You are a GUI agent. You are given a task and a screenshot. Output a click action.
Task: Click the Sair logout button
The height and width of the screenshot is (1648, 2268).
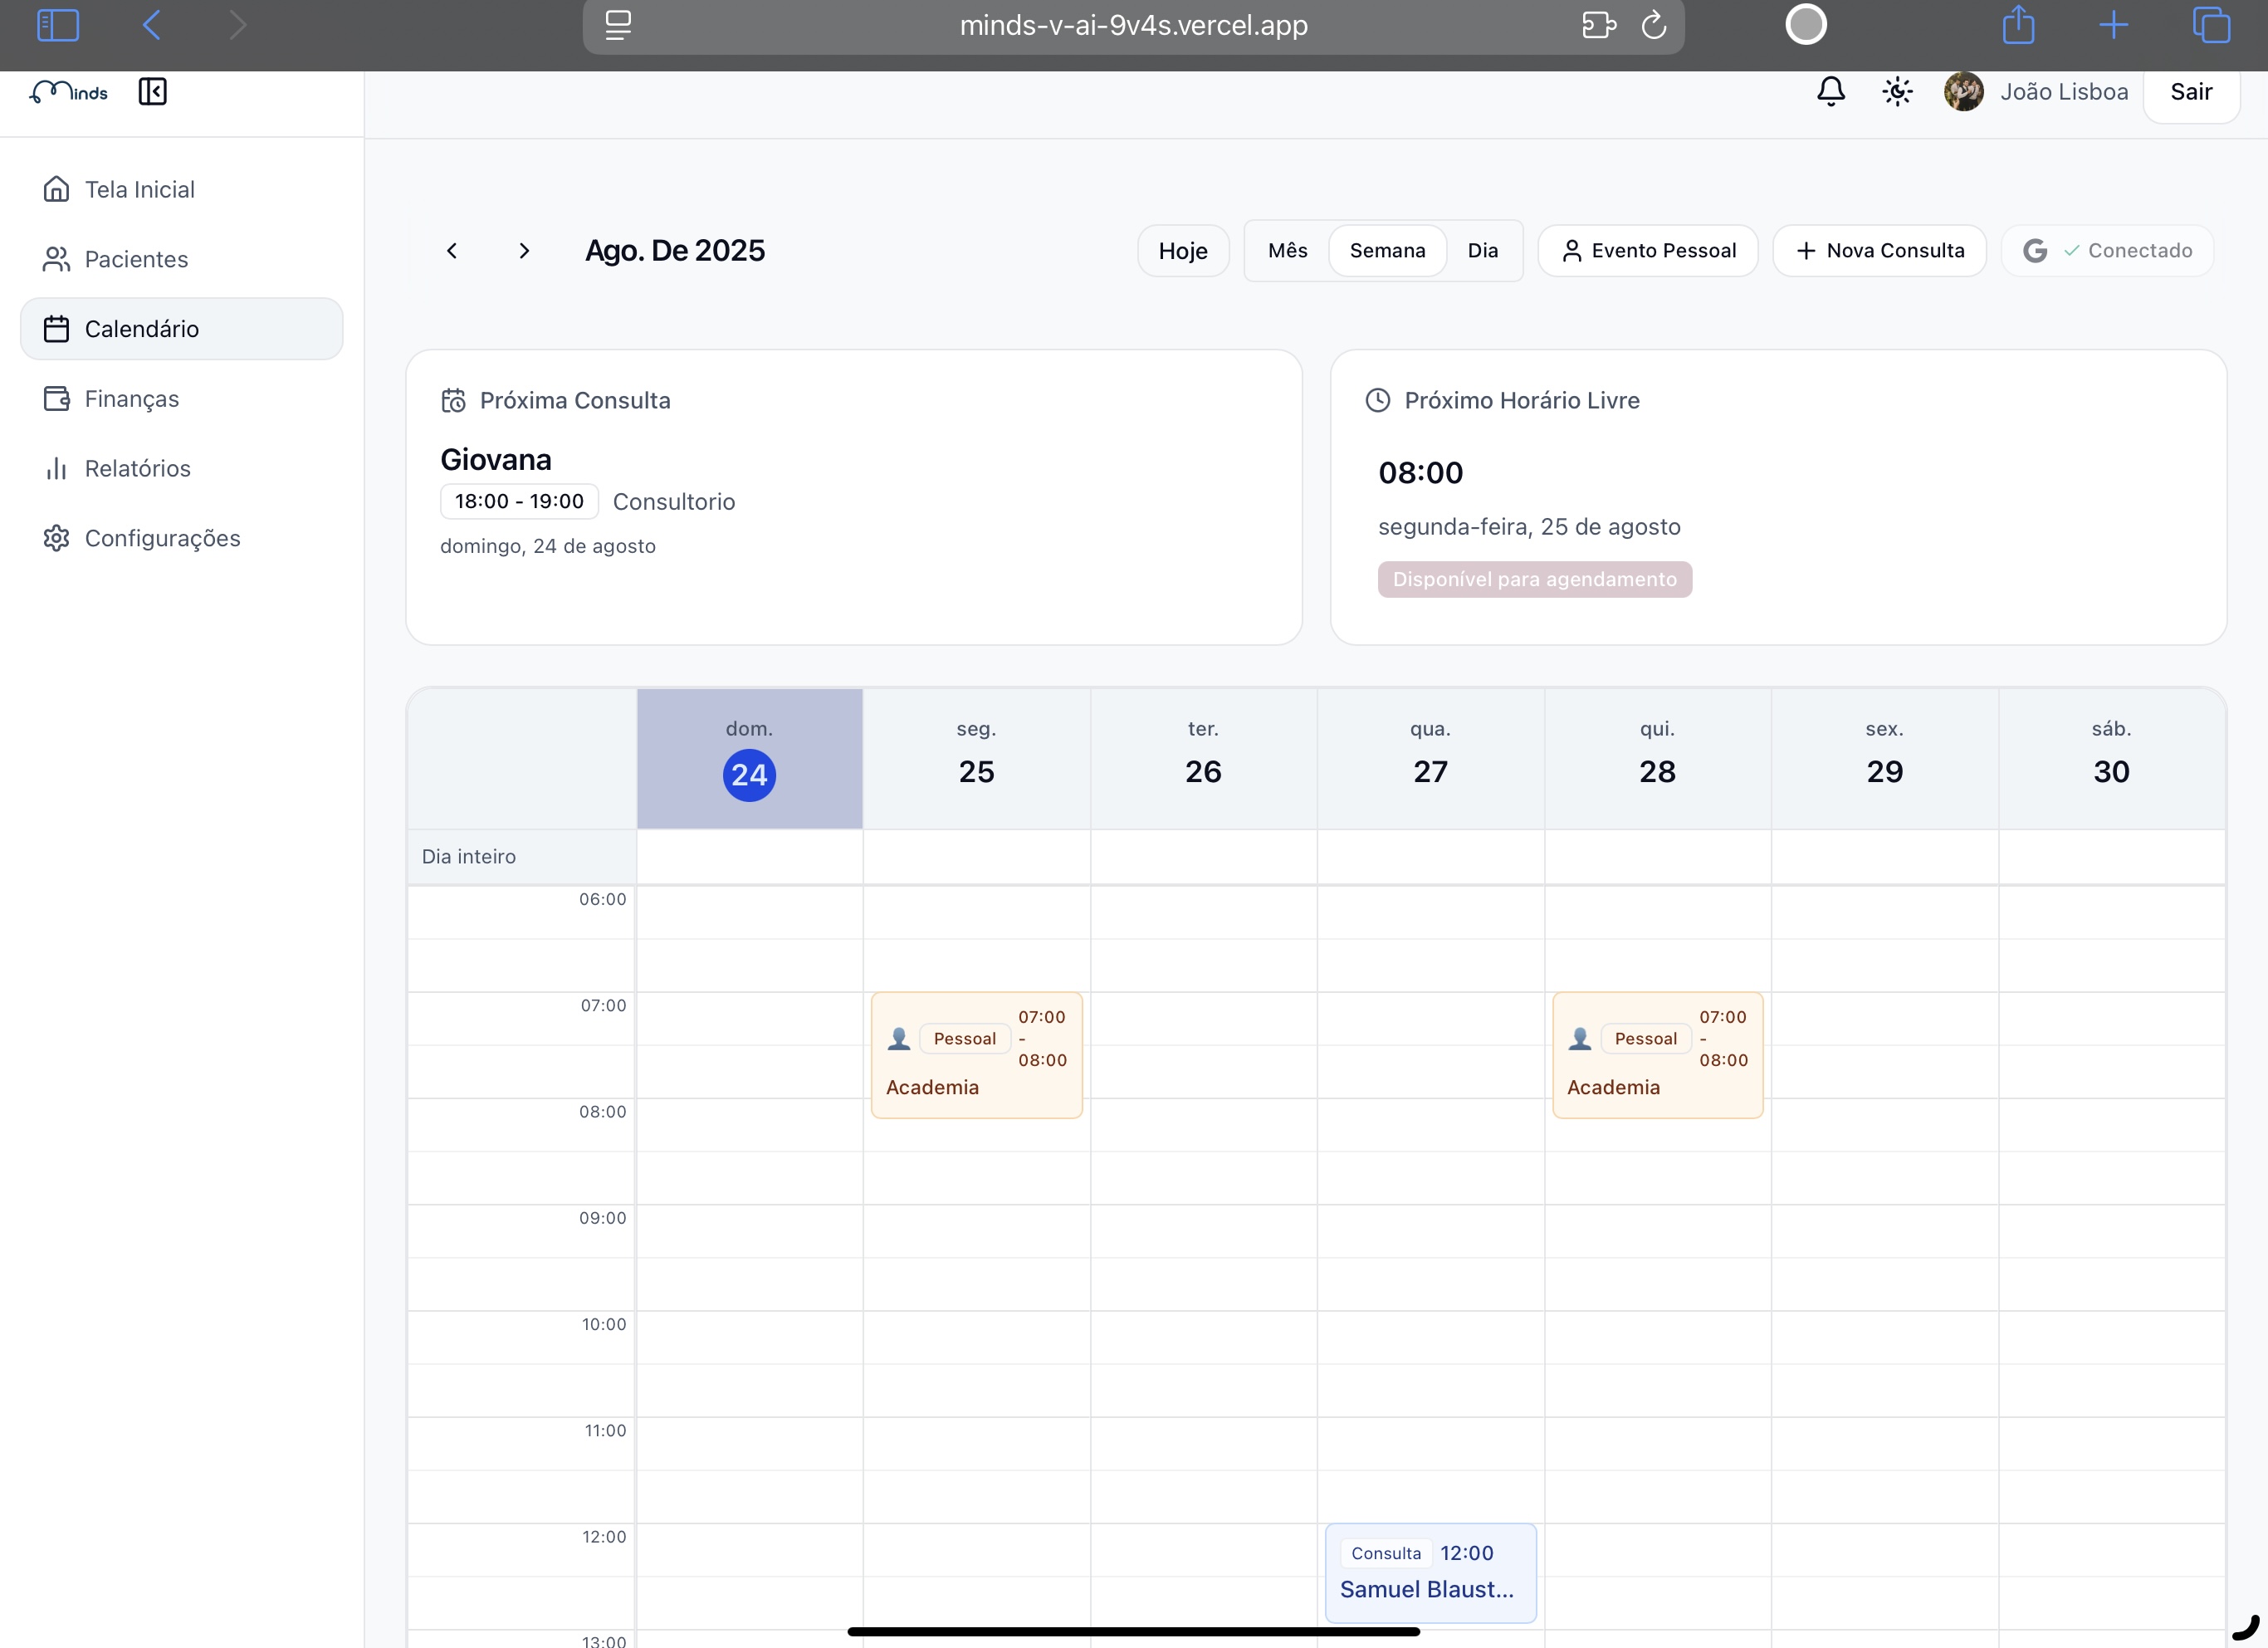point(2190,92)
